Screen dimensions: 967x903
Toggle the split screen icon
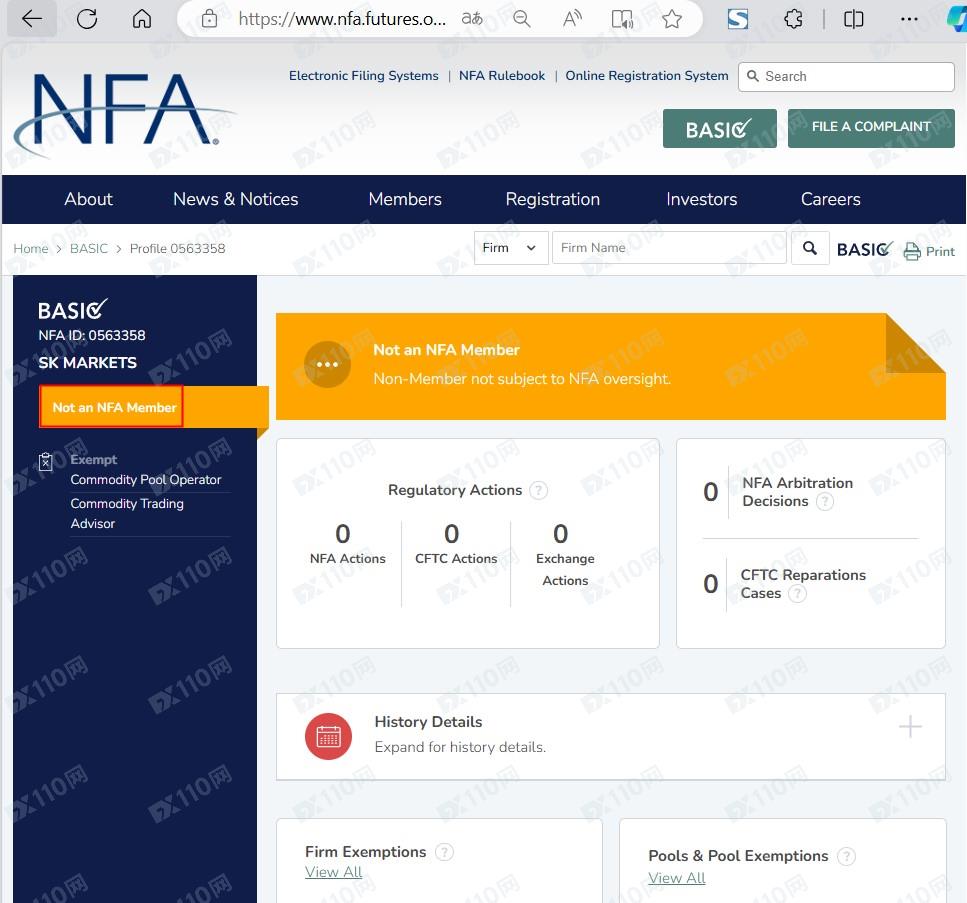pos(854,19)
